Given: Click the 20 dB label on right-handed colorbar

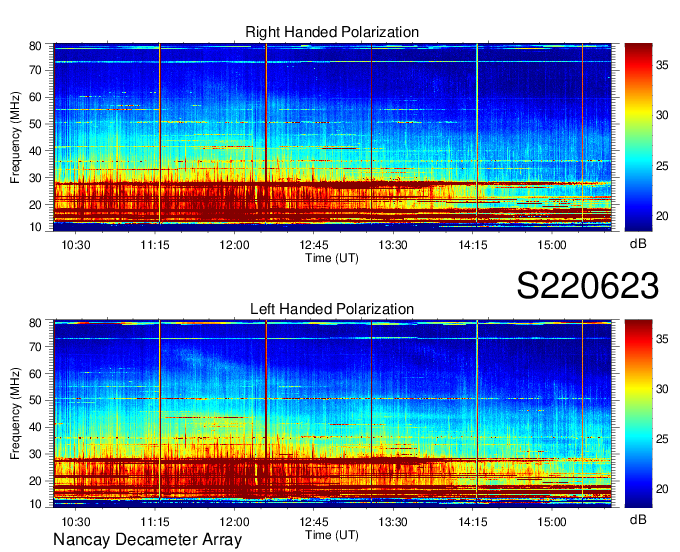Looking at the screenshot, I should pos(662,216).
